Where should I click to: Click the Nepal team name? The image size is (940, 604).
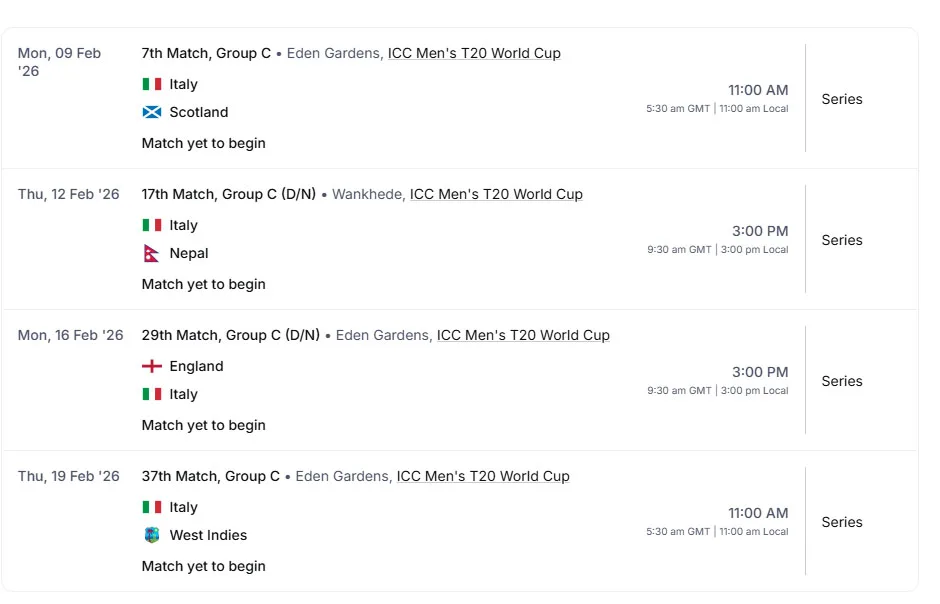click(189, 254)
